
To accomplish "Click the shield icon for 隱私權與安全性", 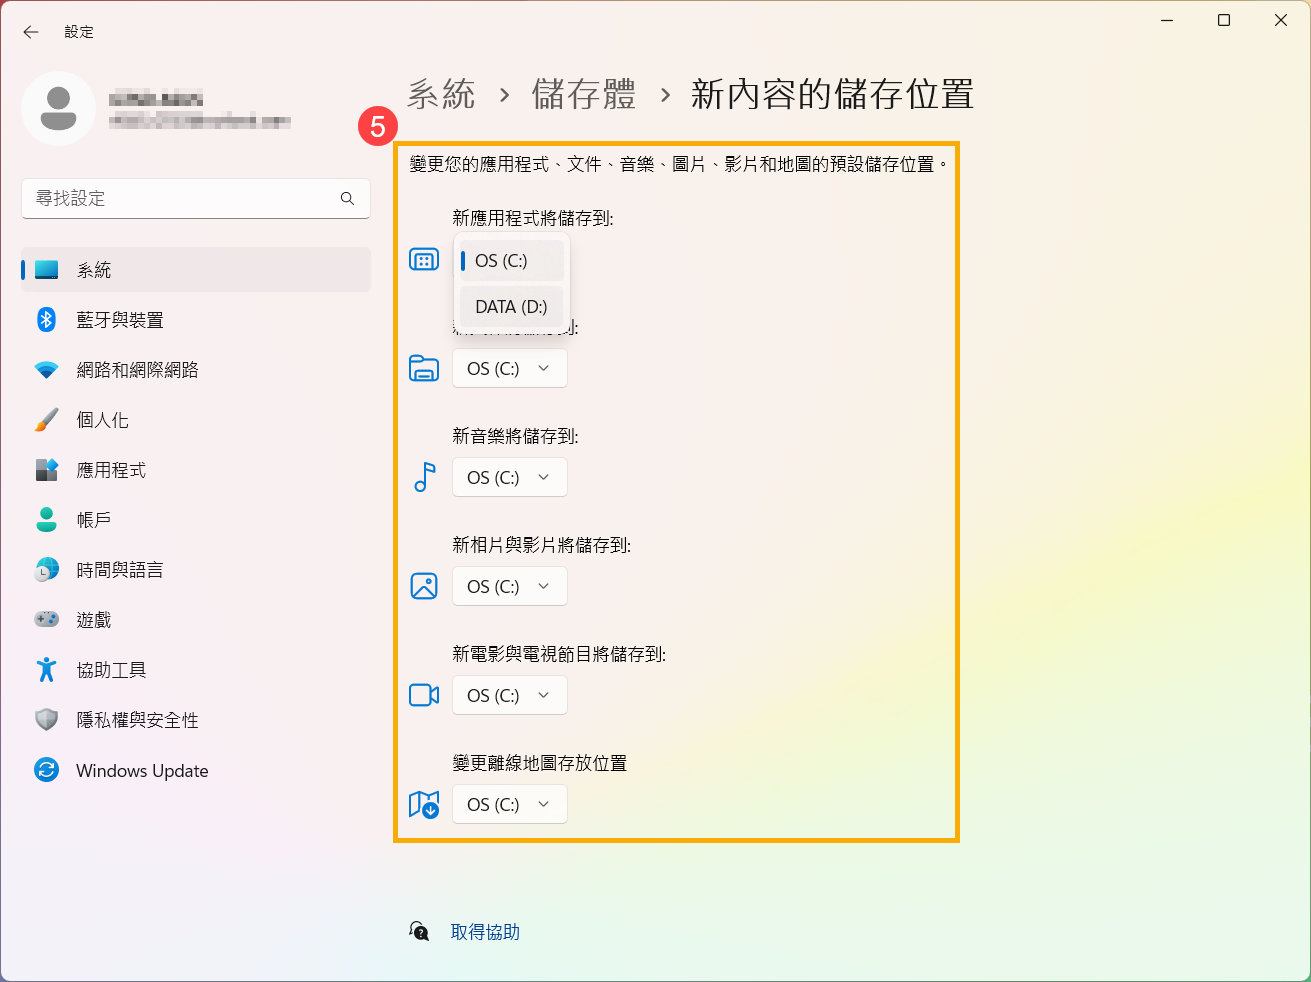I will [47, 720].
